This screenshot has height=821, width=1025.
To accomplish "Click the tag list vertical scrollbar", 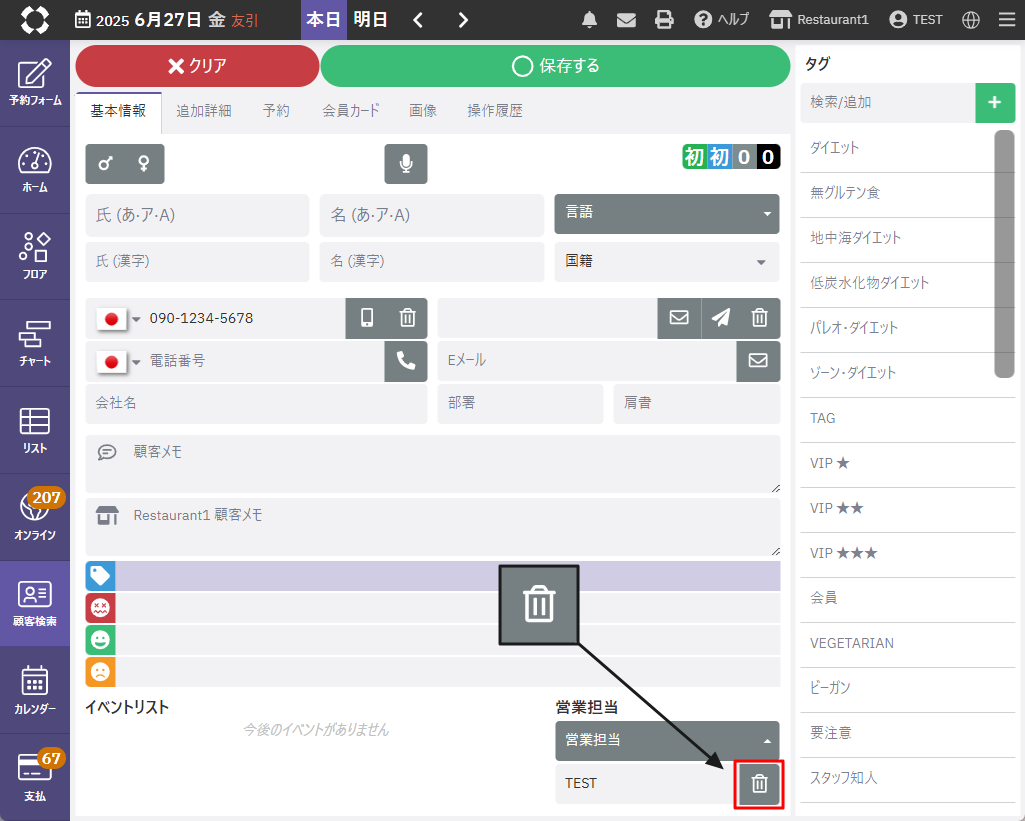I will pos(1004,255).
